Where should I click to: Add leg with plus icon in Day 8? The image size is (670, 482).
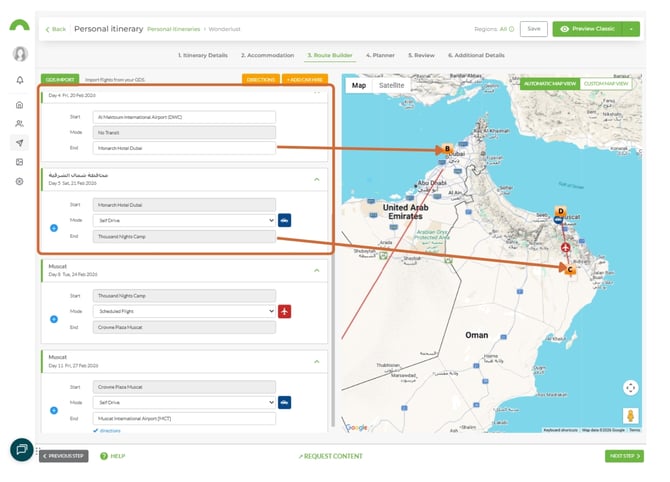click(x=54, y=319)
